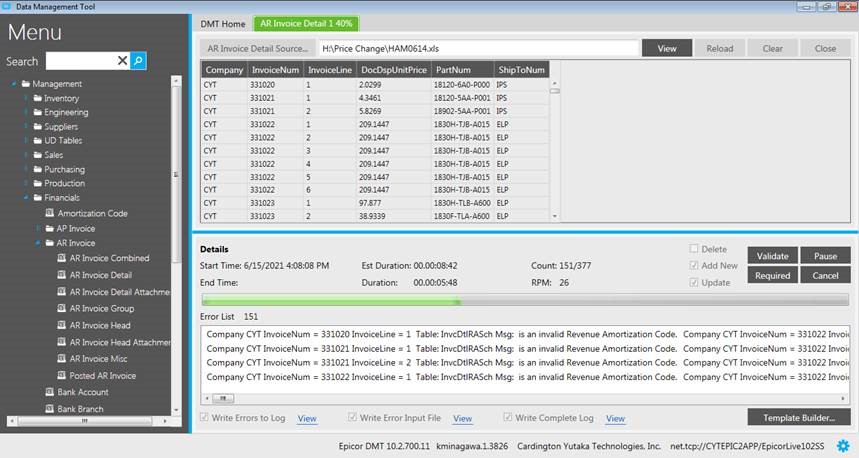Image resolution: width=859 pixels, height=458 pixels.
Task: Click the Purchasing folder icon
Action: (37, 169)
